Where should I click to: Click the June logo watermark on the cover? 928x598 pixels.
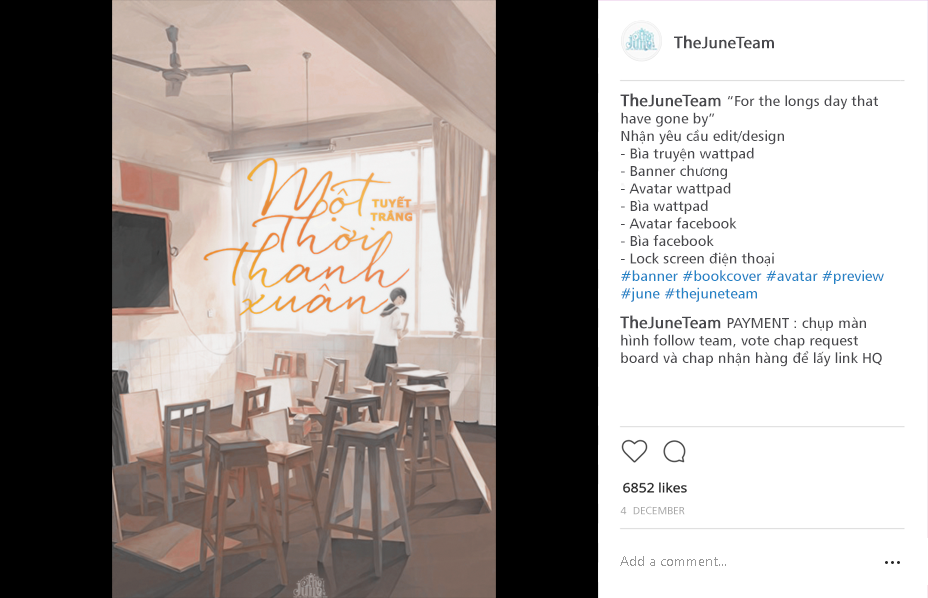(310, 586)
